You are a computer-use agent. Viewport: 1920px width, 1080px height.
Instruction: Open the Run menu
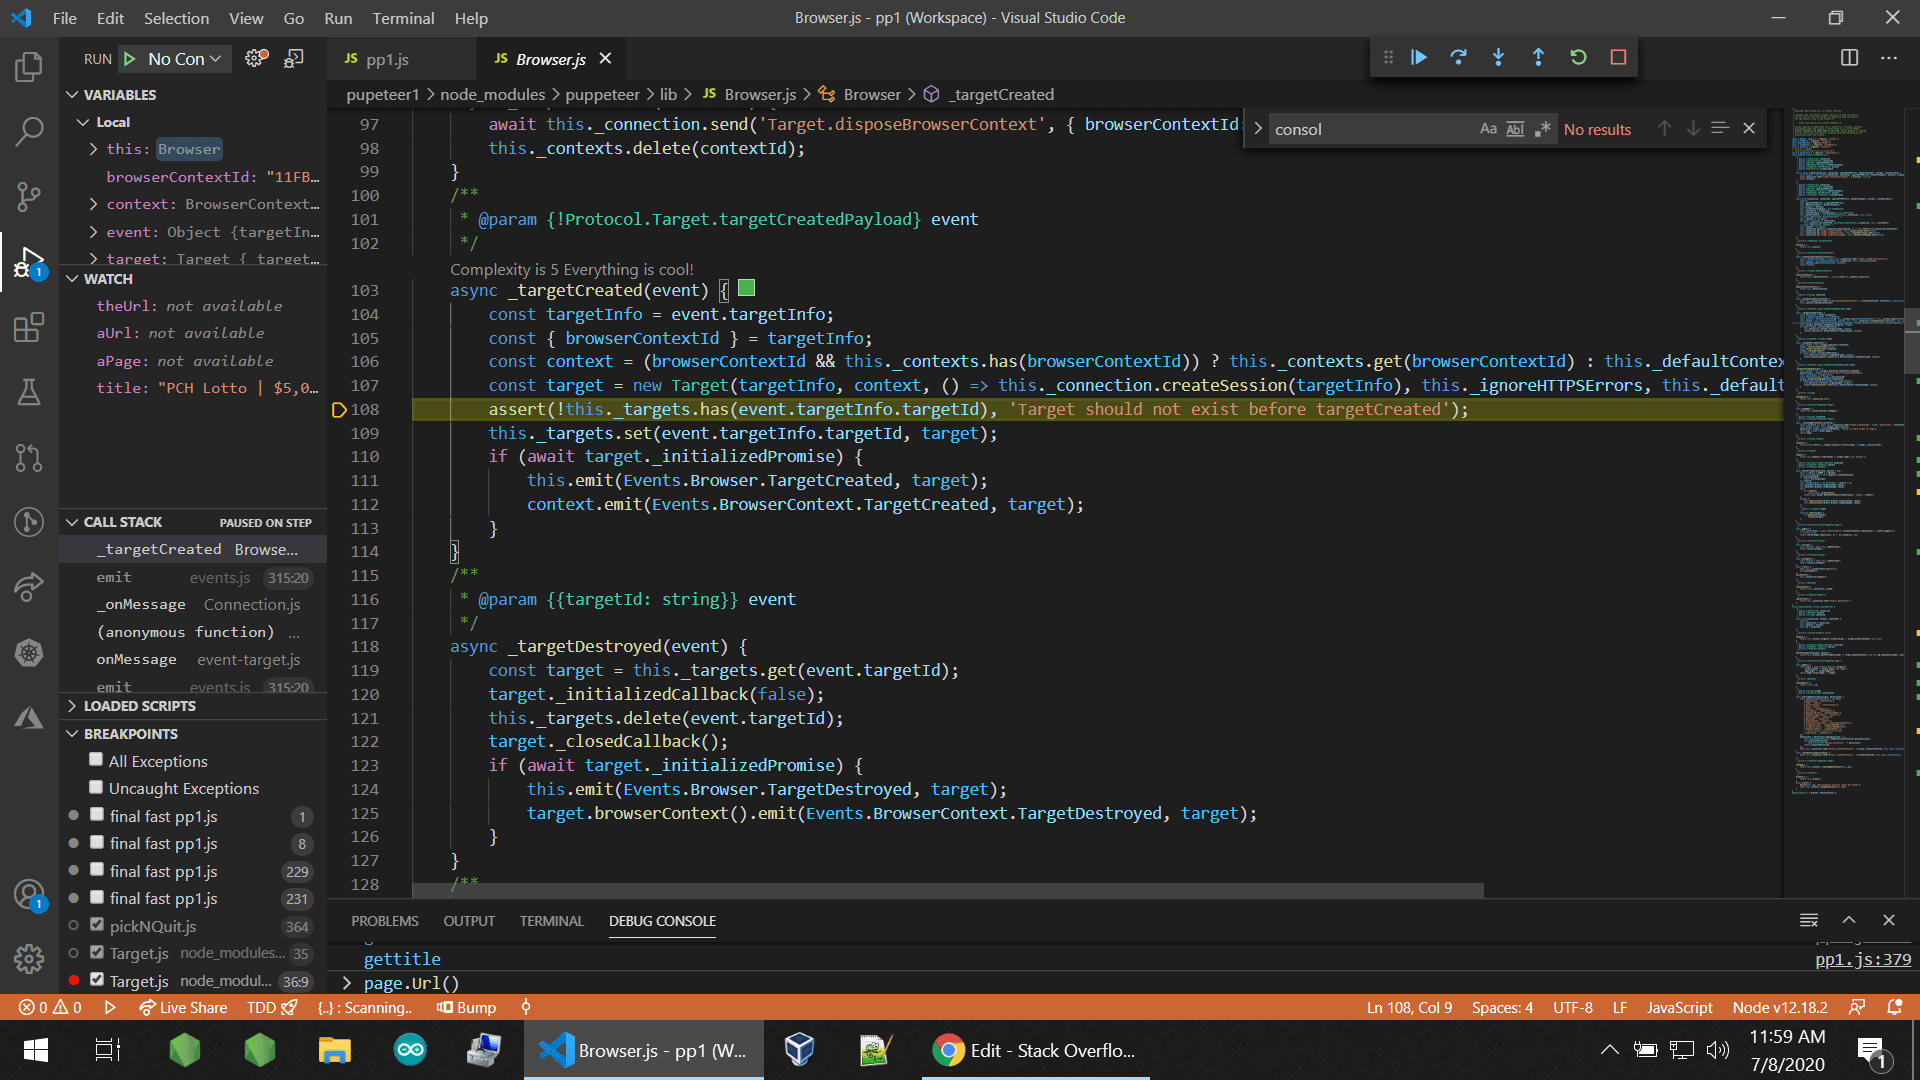pyautogui.click(x=338, y=18)
